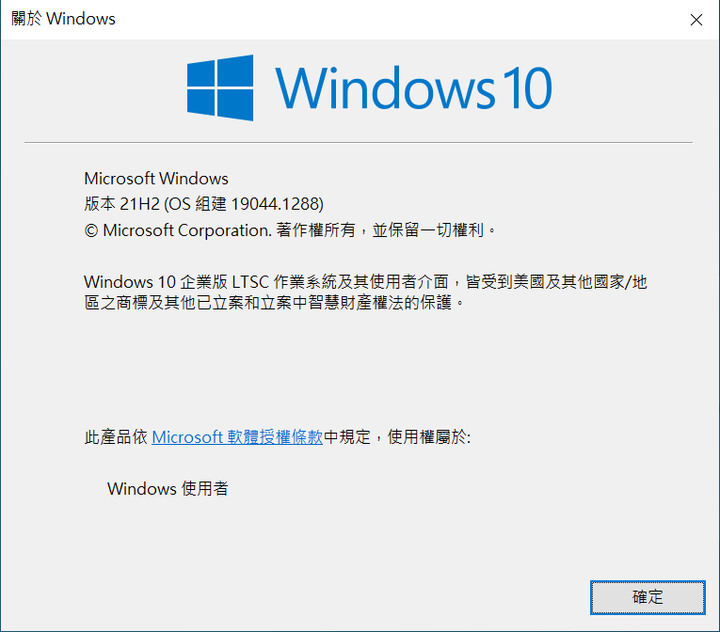Click the blue Windows logo icon
Image resolution: width=720 pixels, height=632 pixels.
pos(220,88)
